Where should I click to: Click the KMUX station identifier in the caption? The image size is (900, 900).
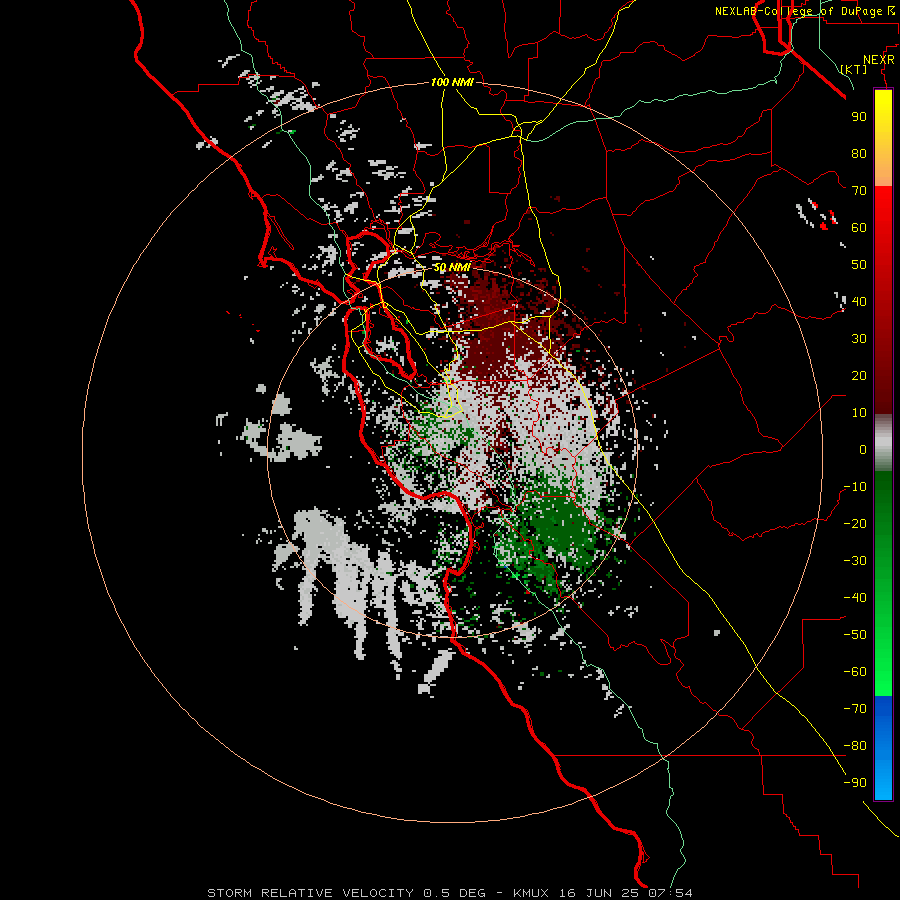click(531, 893)
